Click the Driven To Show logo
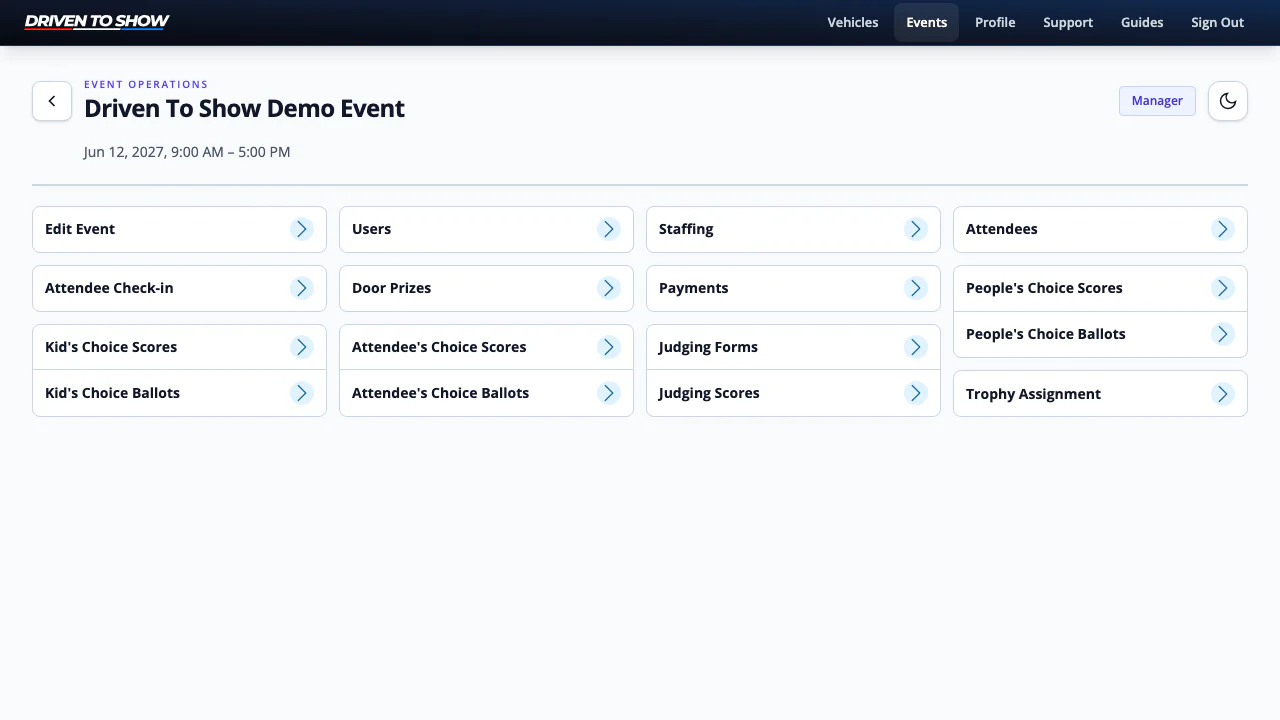The width and height of the screenshot is (1280, 720). pos(97,22)
